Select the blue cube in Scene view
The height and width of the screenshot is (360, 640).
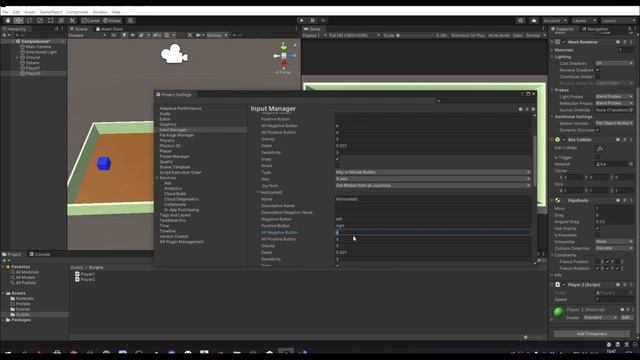(x=104, y=163)
